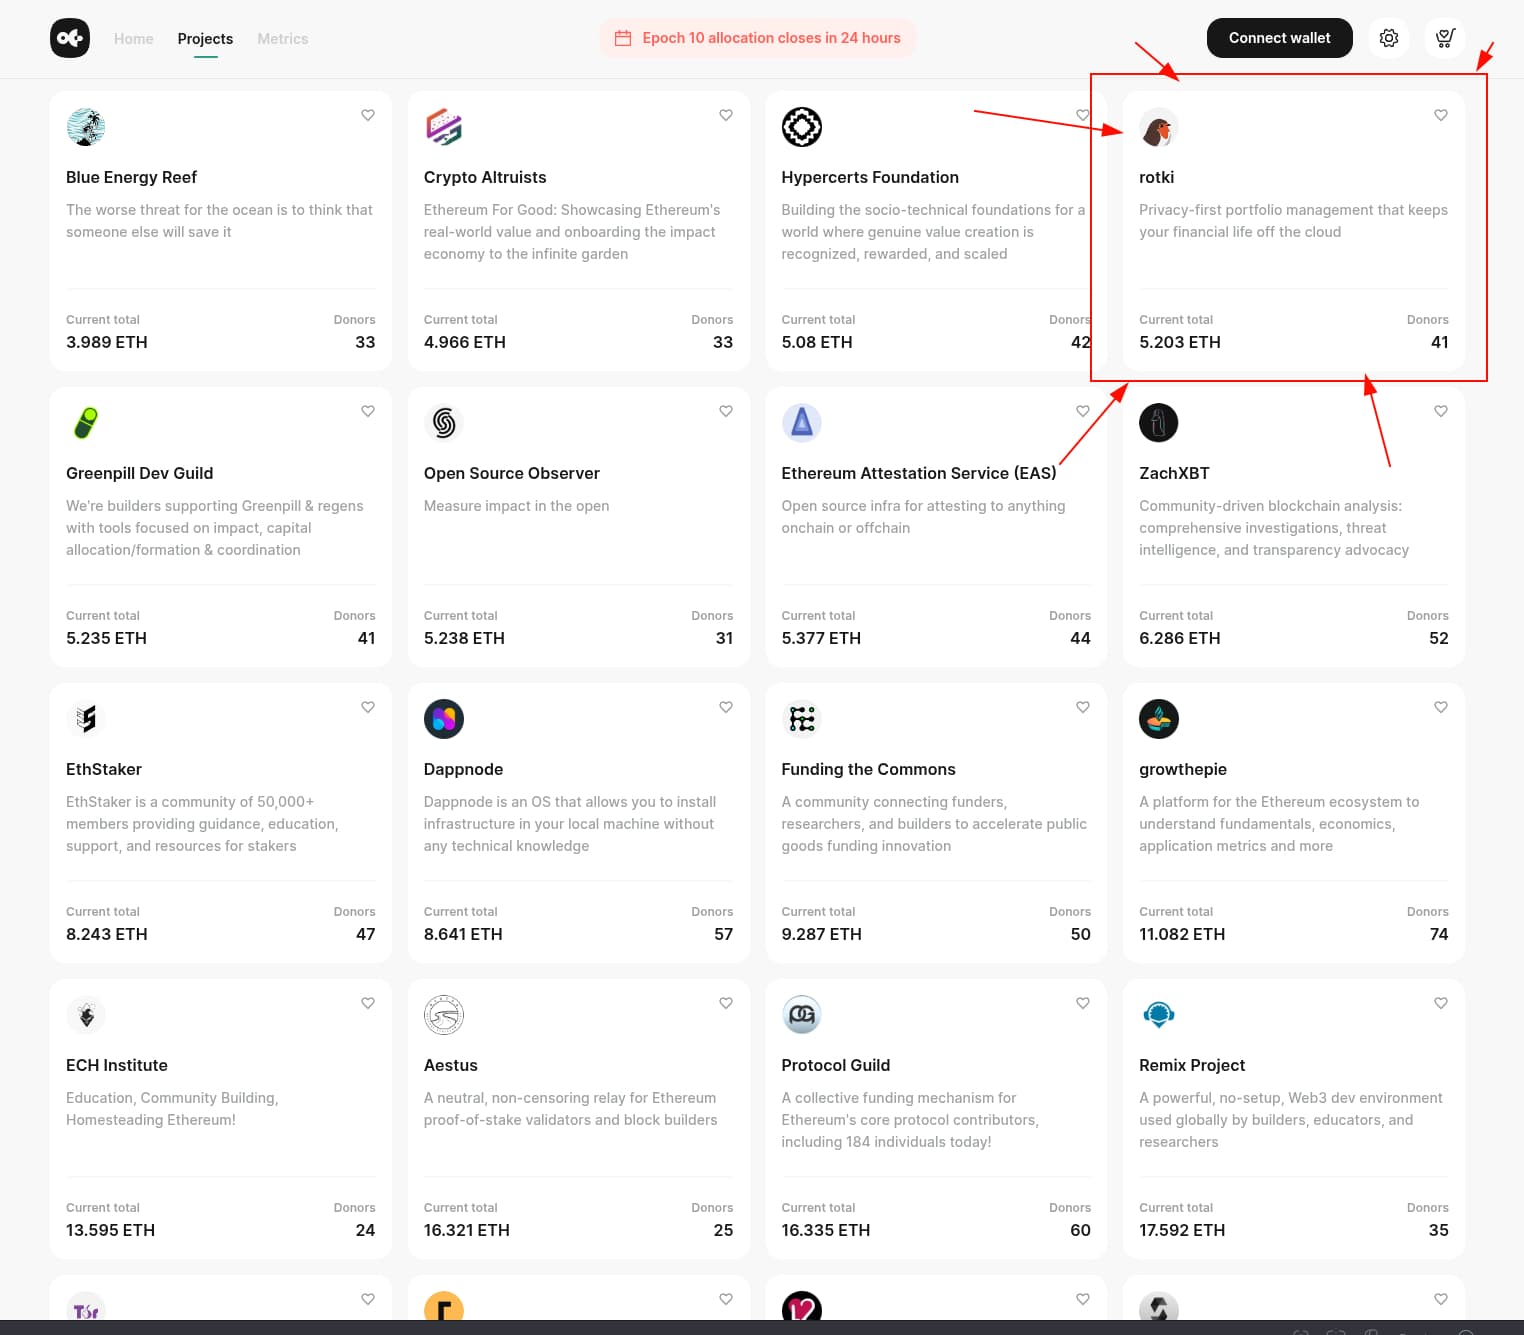Screen dimensions: 1524x1335
Task: Click the Dappnode project logo
Action: click(x=444, y=719)
